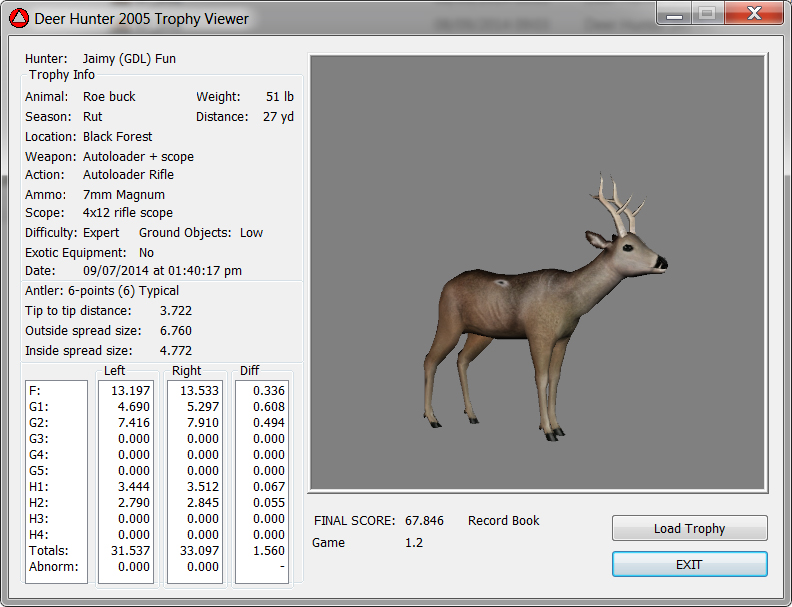Click the Outside spread size value 6.760
The width and height of the screenshot is (792, 607).
click(x=175, y=331)
